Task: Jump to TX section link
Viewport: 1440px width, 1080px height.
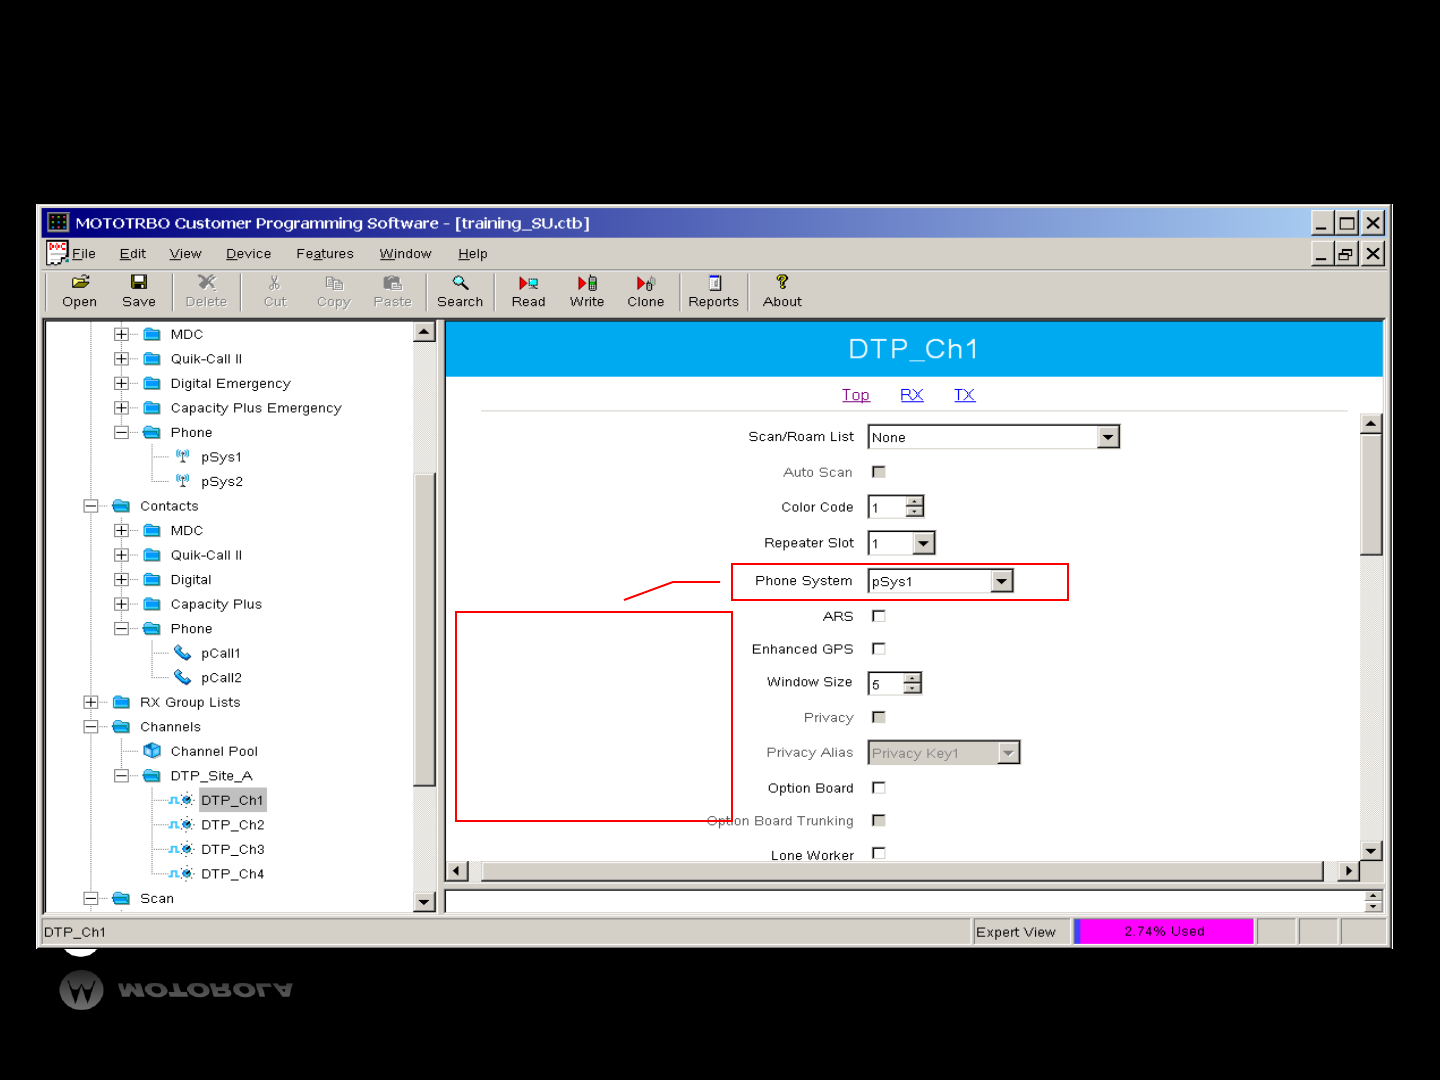Action: (x=964, y=395)
